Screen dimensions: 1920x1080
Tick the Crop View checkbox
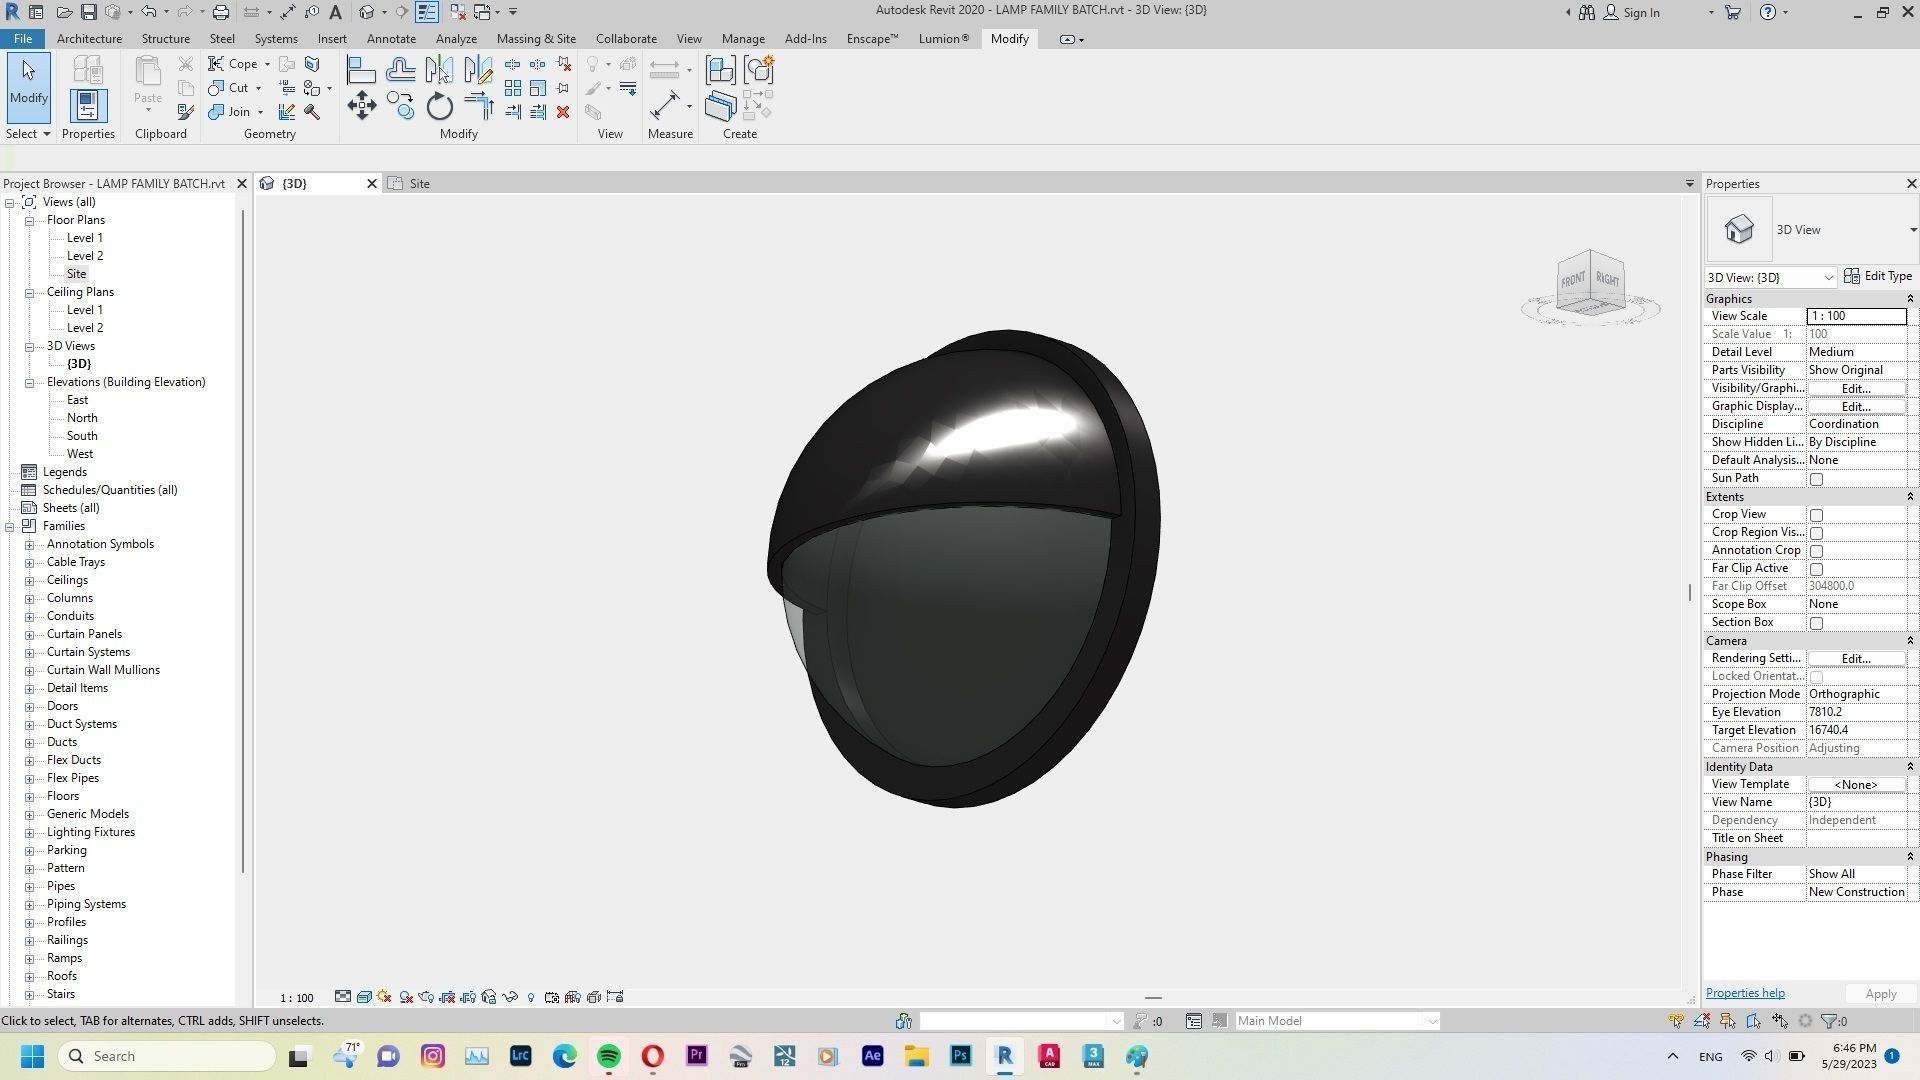coord(1816,515)
